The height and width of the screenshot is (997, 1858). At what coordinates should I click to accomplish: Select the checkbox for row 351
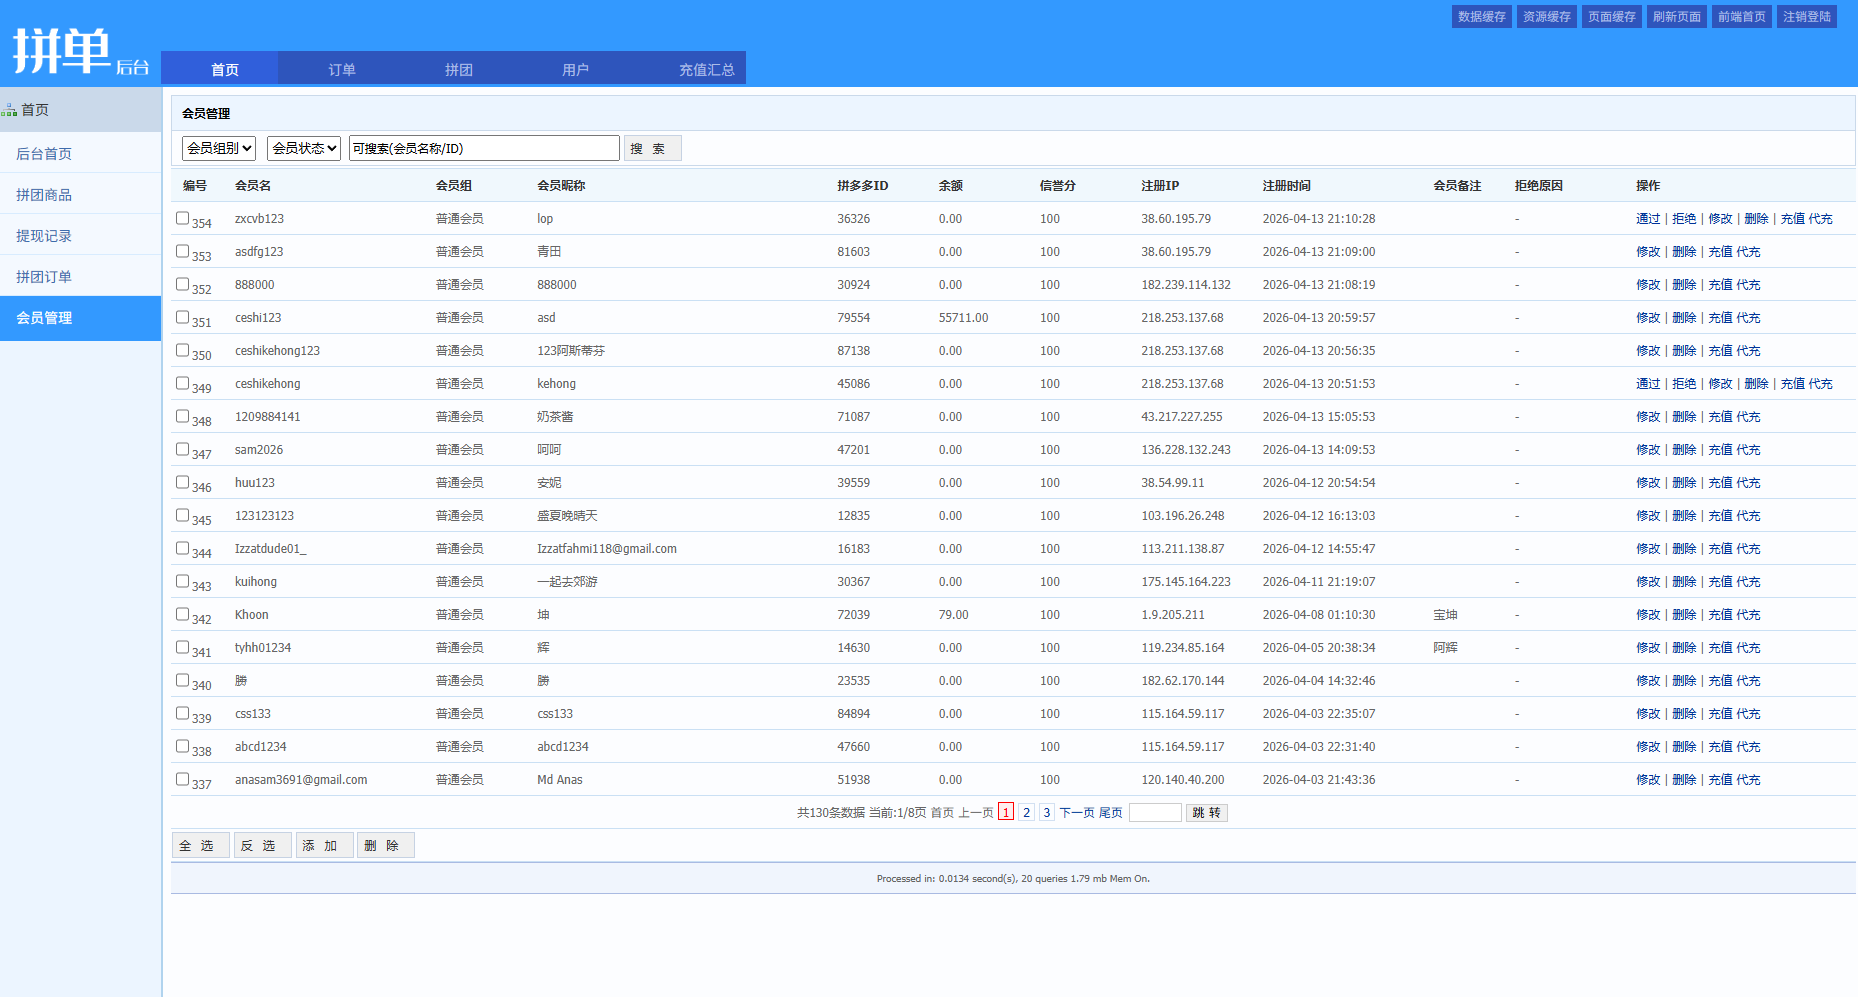tap(182, 317)
